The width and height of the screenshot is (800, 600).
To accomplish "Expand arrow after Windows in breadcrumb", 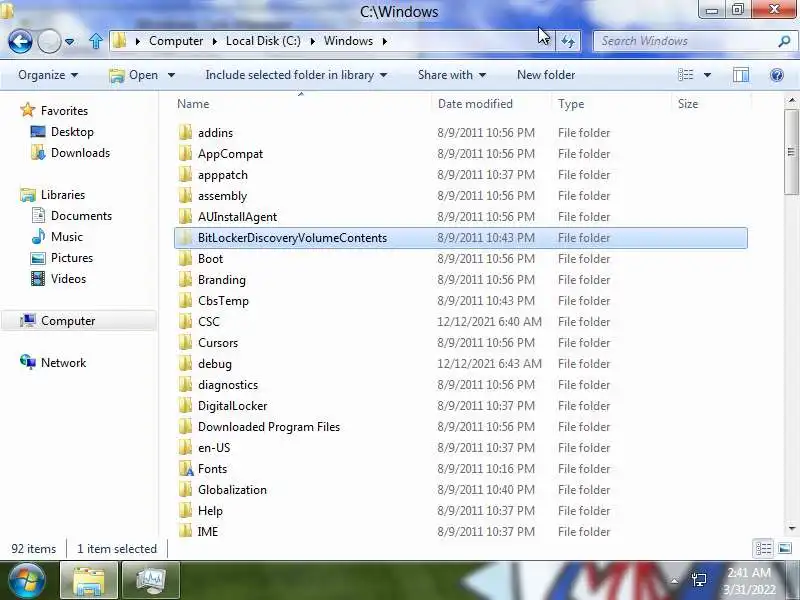I will pos(385,41).
